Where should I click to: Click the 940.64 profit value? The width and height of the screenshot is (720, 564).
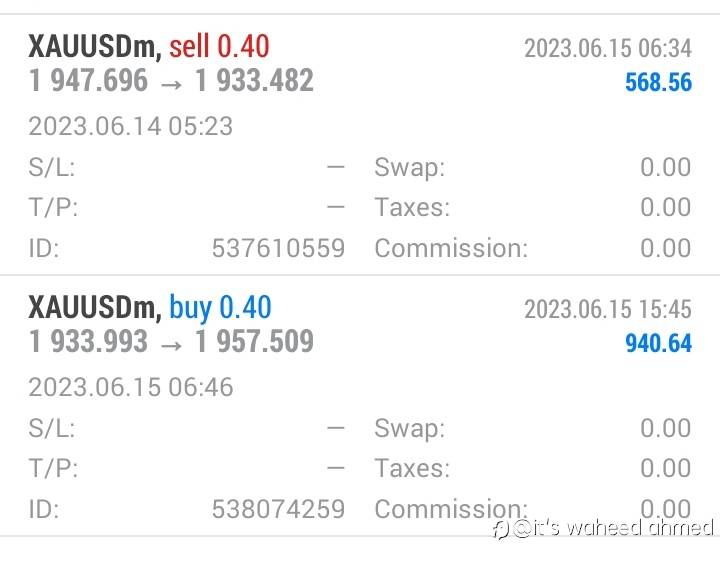pyautogui.click(x=658, y=343)
